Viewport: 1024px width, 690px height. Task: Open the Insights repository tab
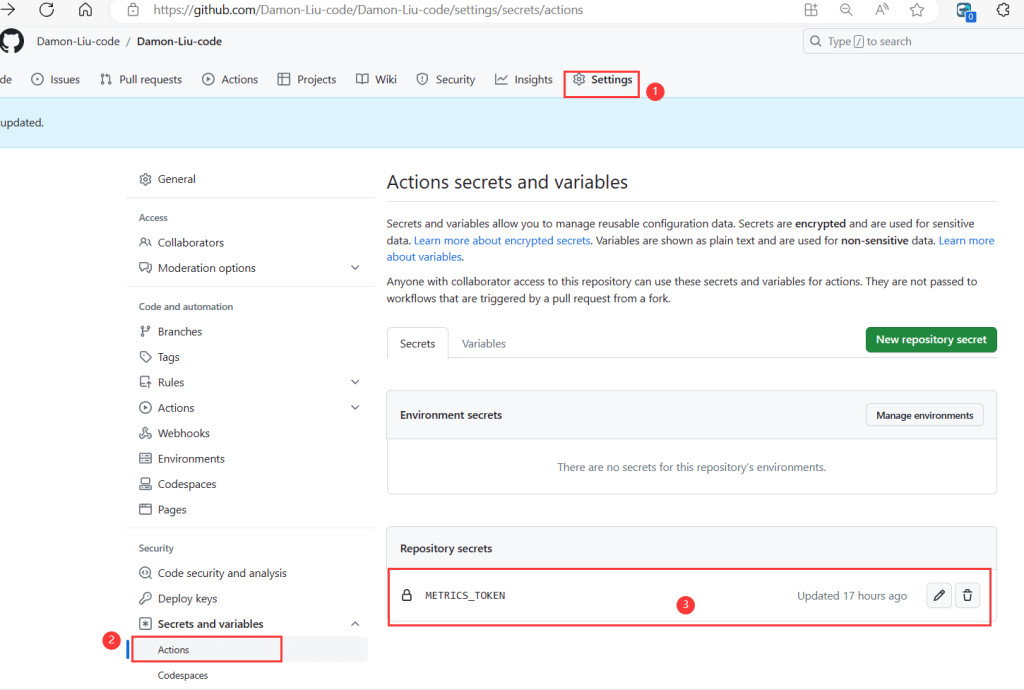(x=524, y=80)
